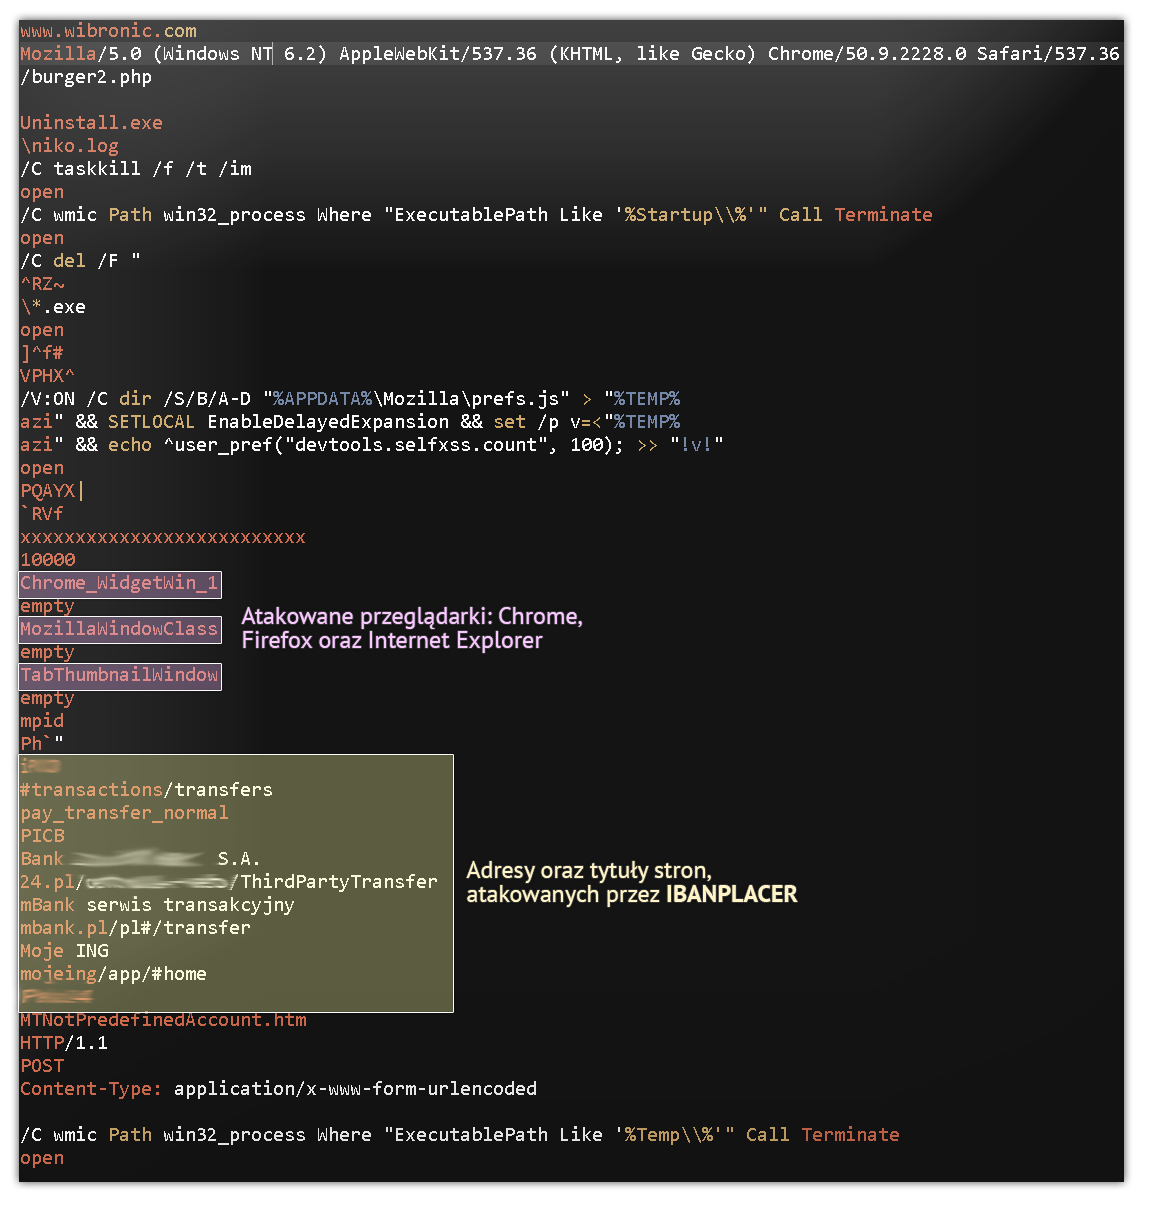Select the POST method line
The height and width of the screenshot is (1208, 1152).
tap(42, 1066)
